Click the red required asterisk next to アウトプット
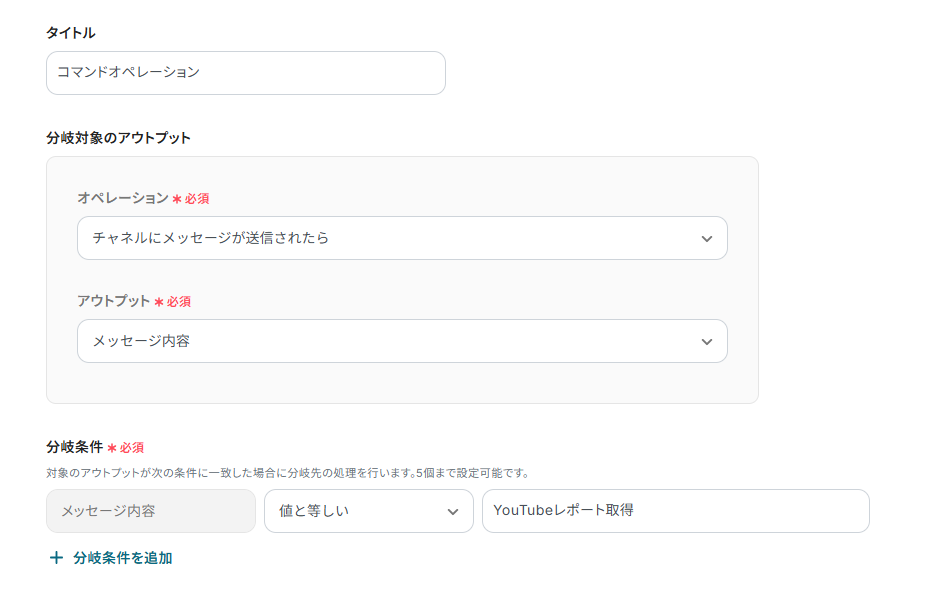 pyautogui.click(x=159, y=302)
